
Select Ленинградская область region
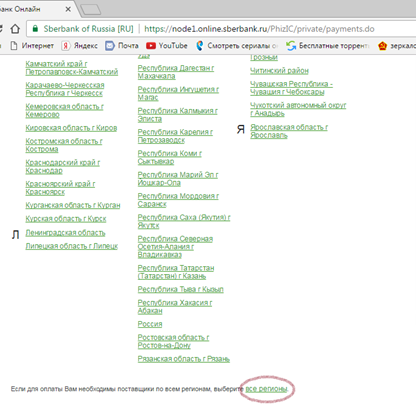tap(65, 233)
